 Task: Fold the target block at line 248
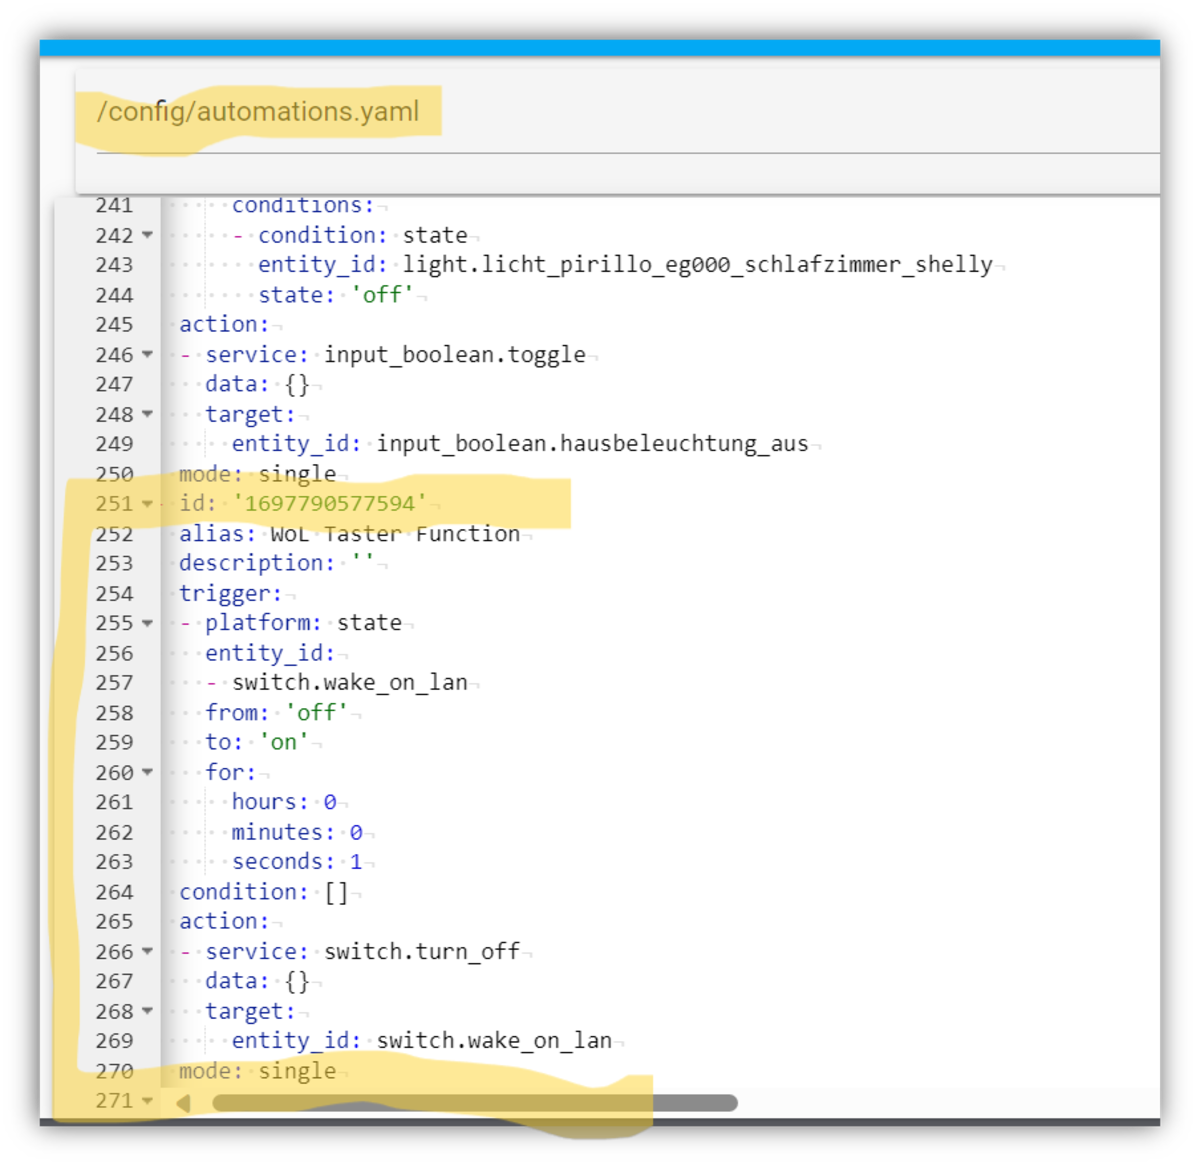tap(148, 414)
